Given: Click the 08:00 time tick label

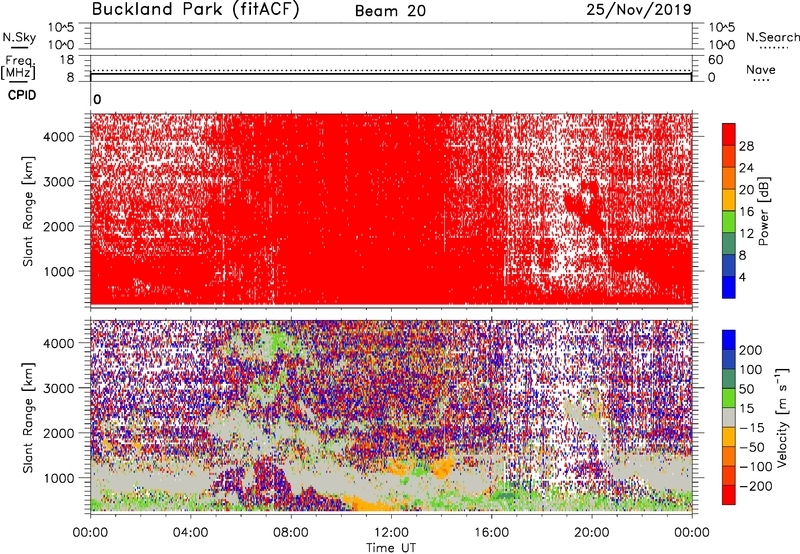Looking at the screenshot, I should 291,533.
